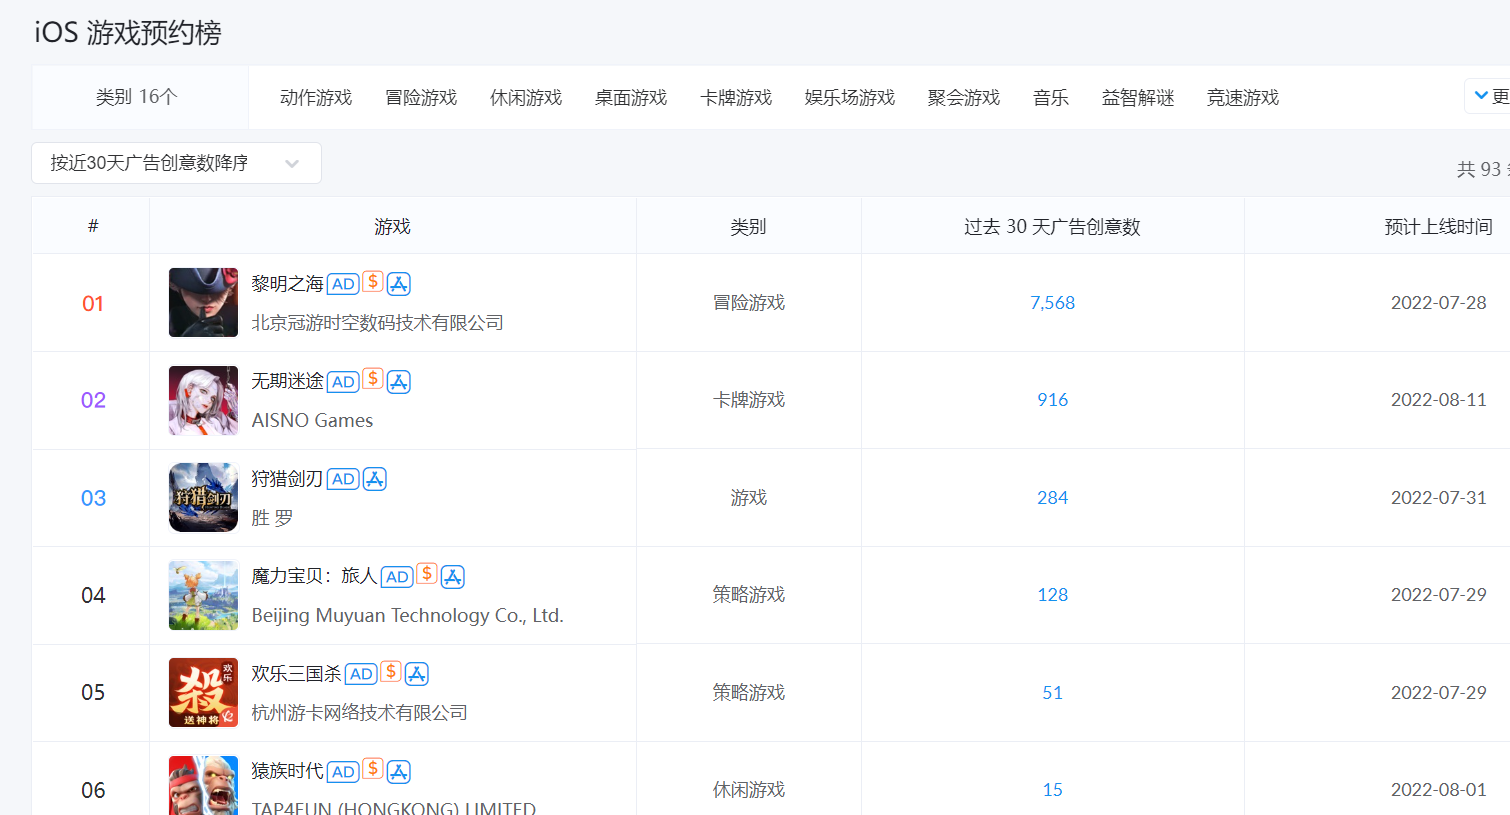This screenshot has width=1510, height=815.
Task: Click AD badge next to 欢乐三国杀
Action: [x=361, y=674]
